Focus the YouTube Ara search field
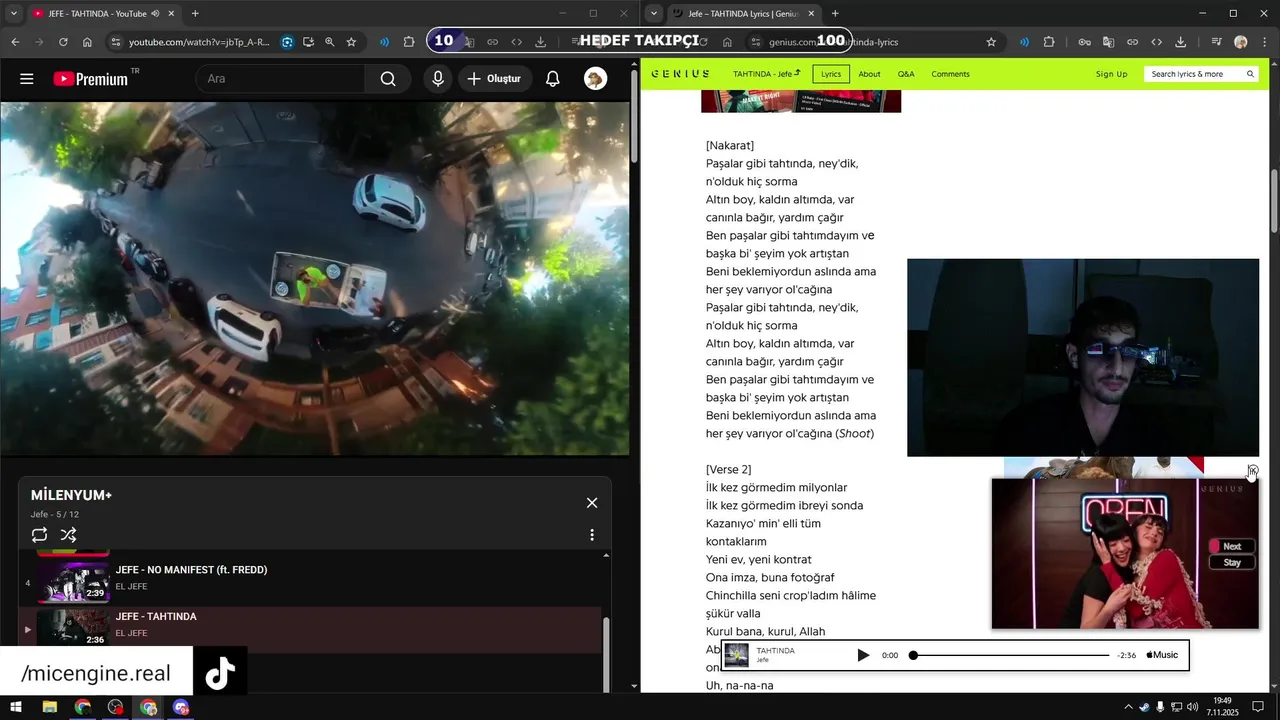This screenshot has width=1280, height=720. pos(280,79)
